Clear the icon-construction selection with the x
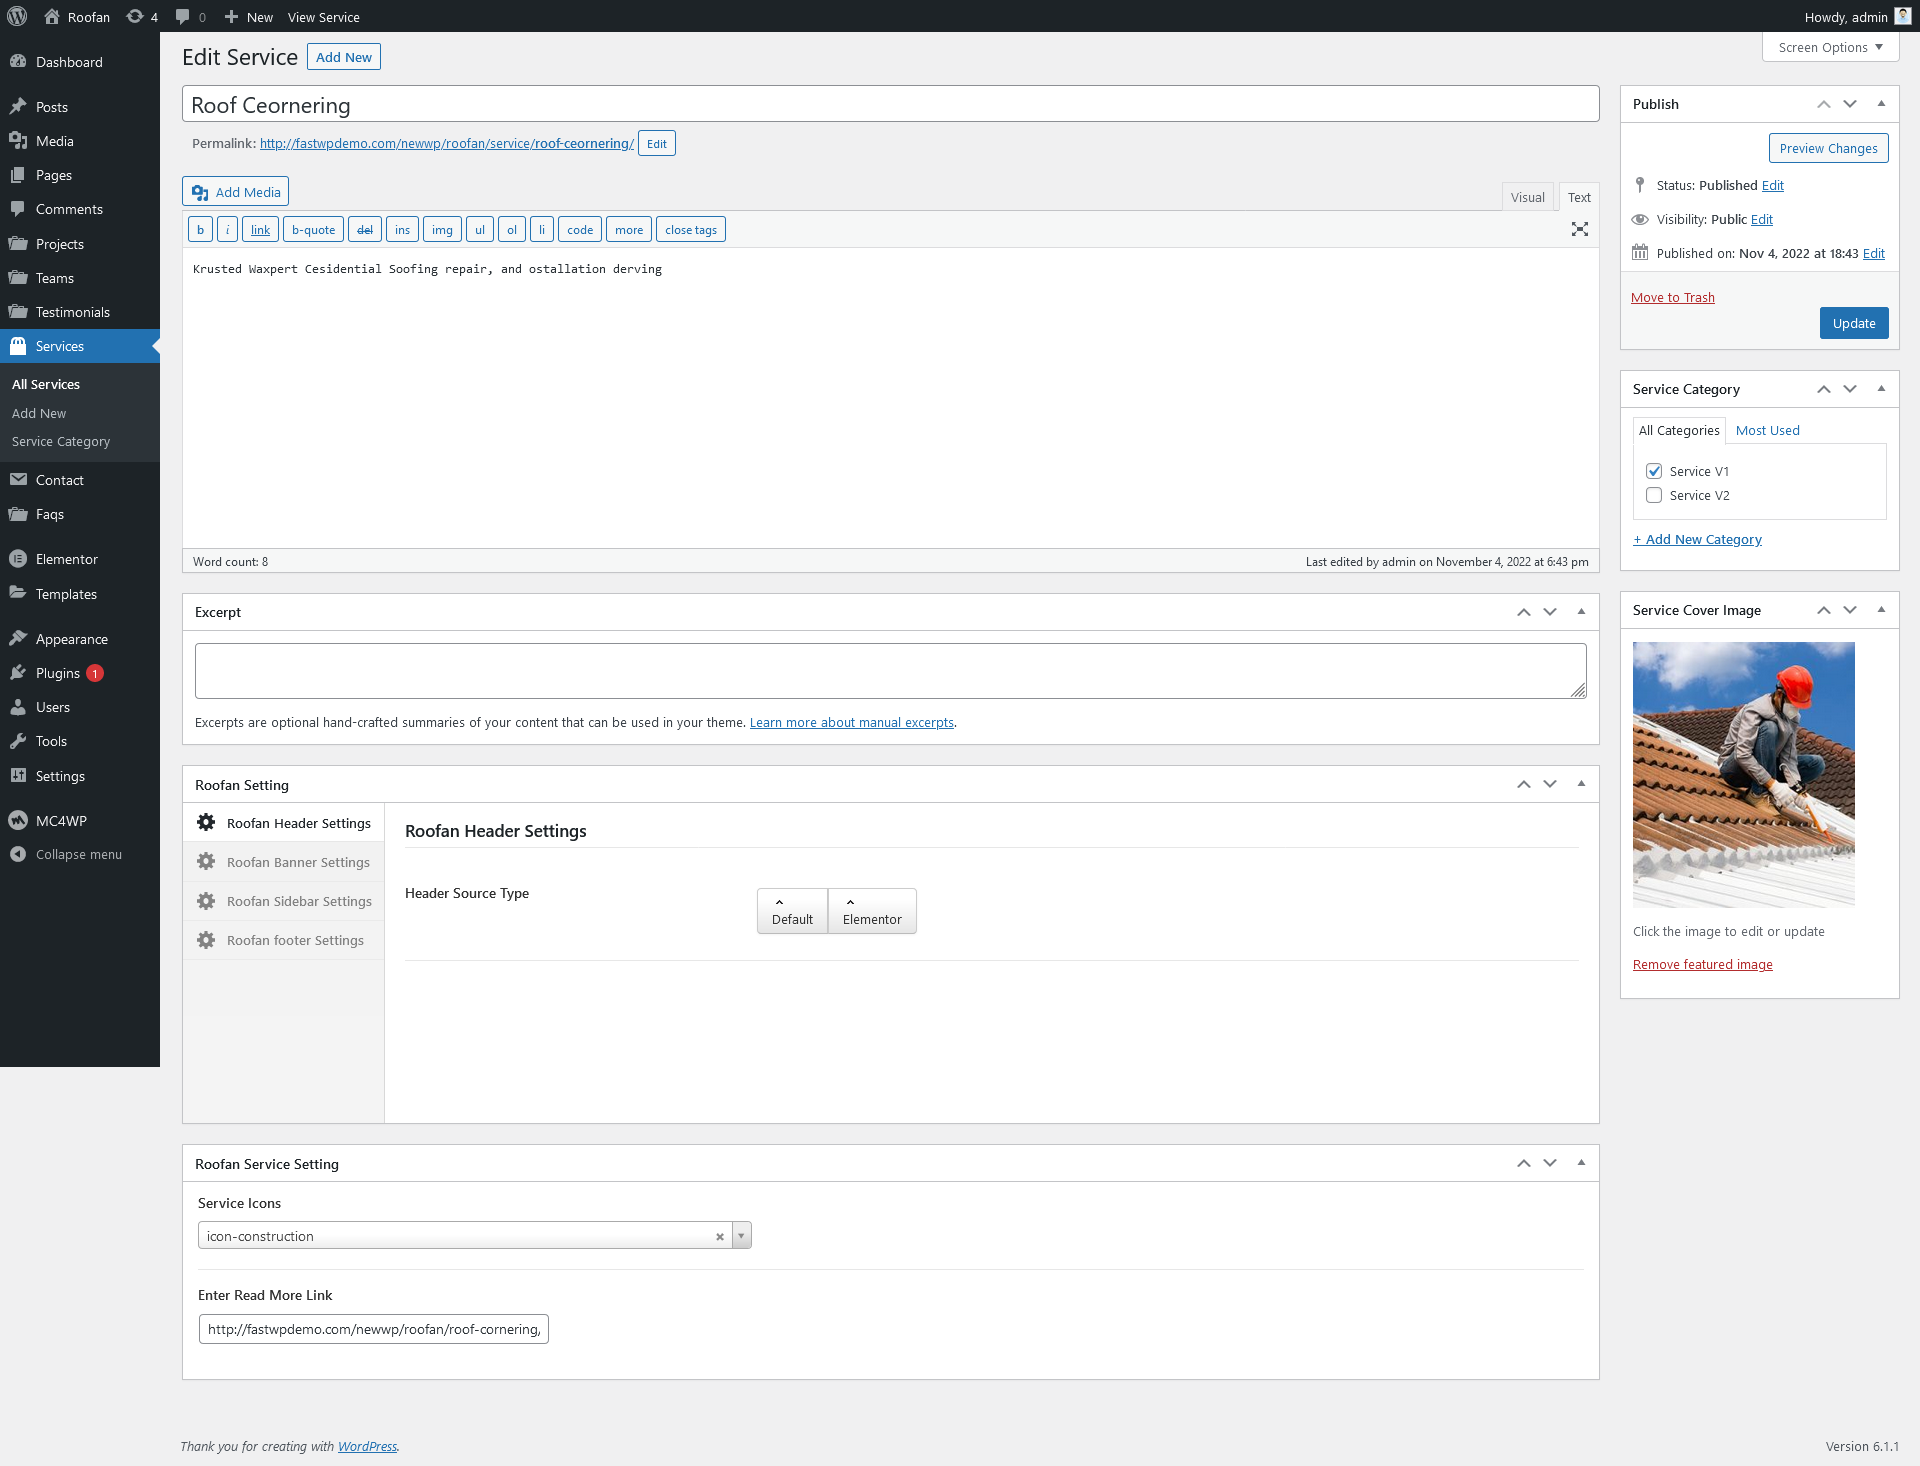This screenshot has width=1920, height=1466. coord(719,1237)
